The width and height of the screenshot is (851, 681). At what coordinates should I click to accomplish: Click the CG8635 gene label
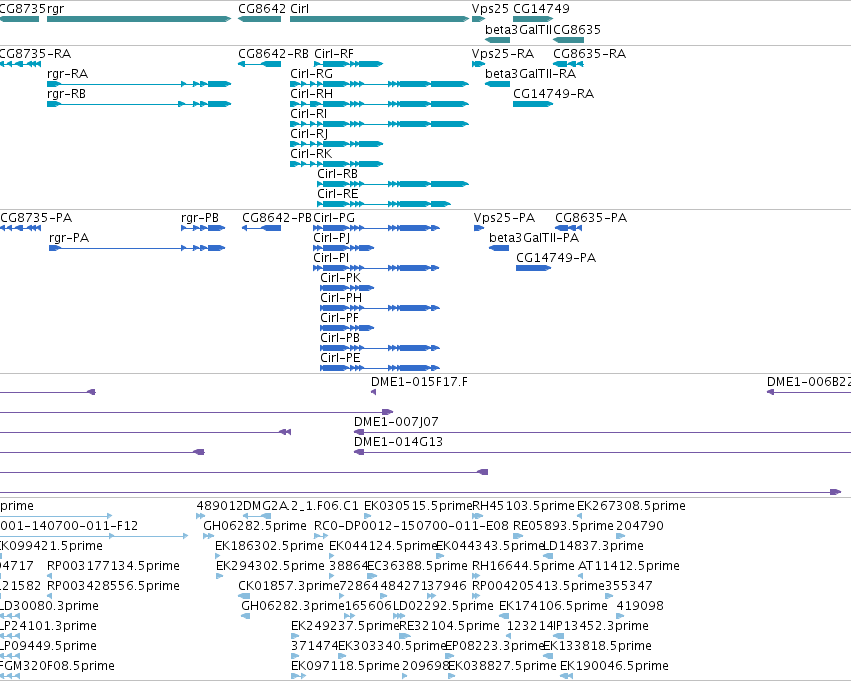(x=577, y=29)
